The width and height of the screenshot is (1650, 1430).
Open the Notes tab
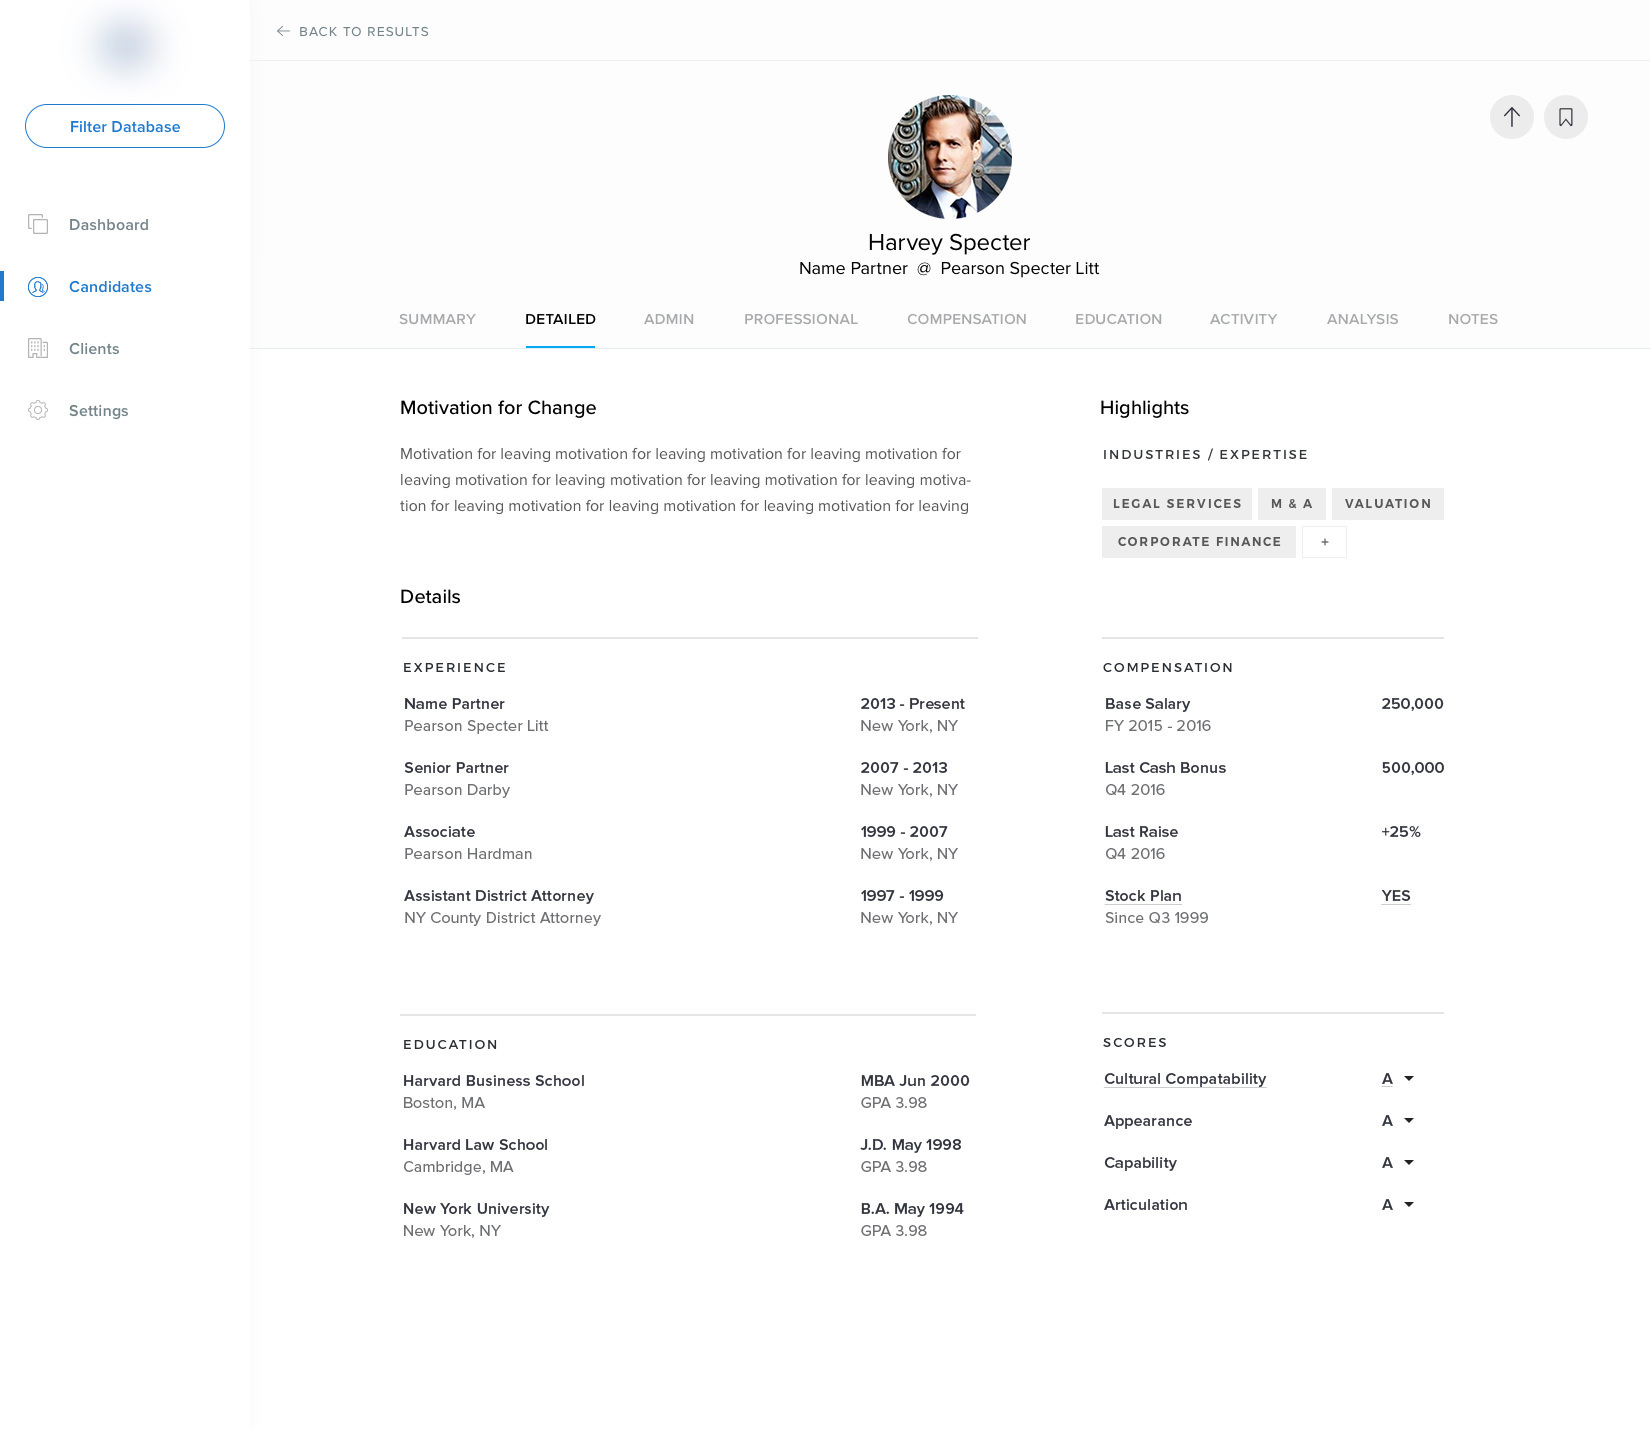point(1473,319)
